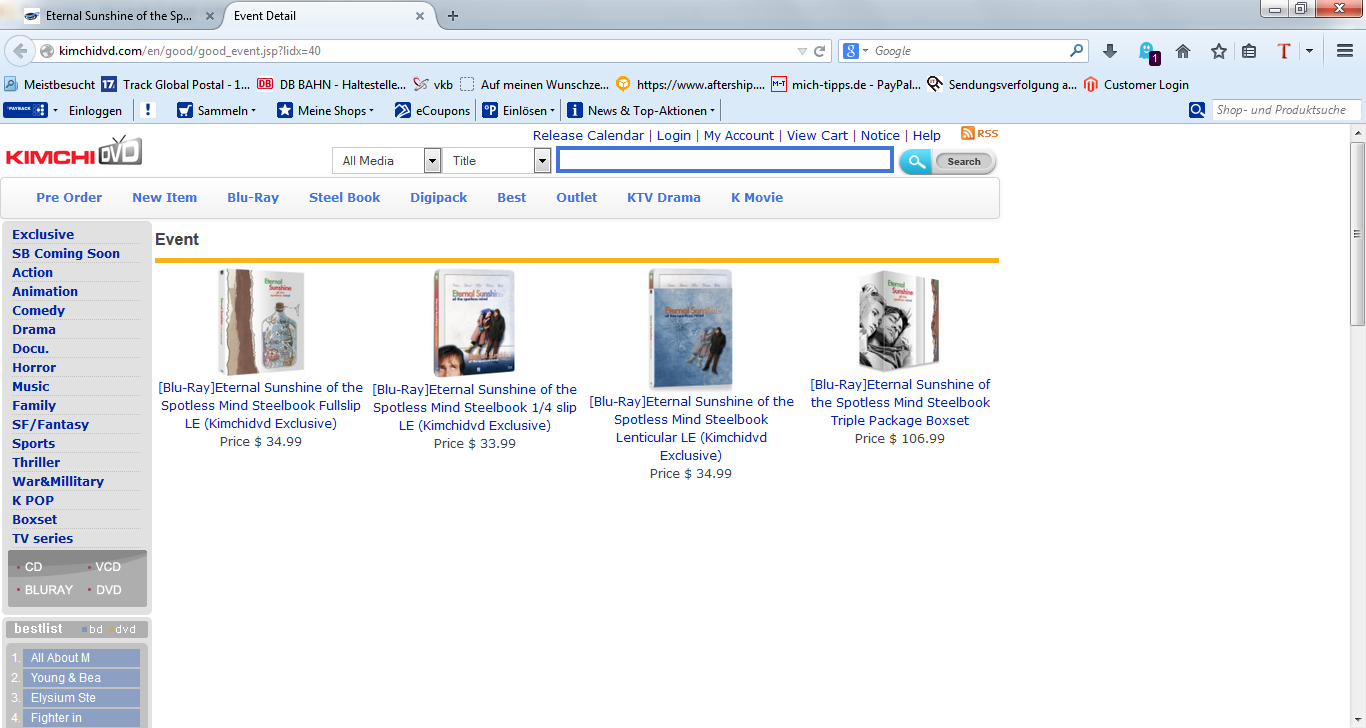This screenshot has height=728, width=1366.
Task: Open a new tab with the plus button
Action: point(453,16)
